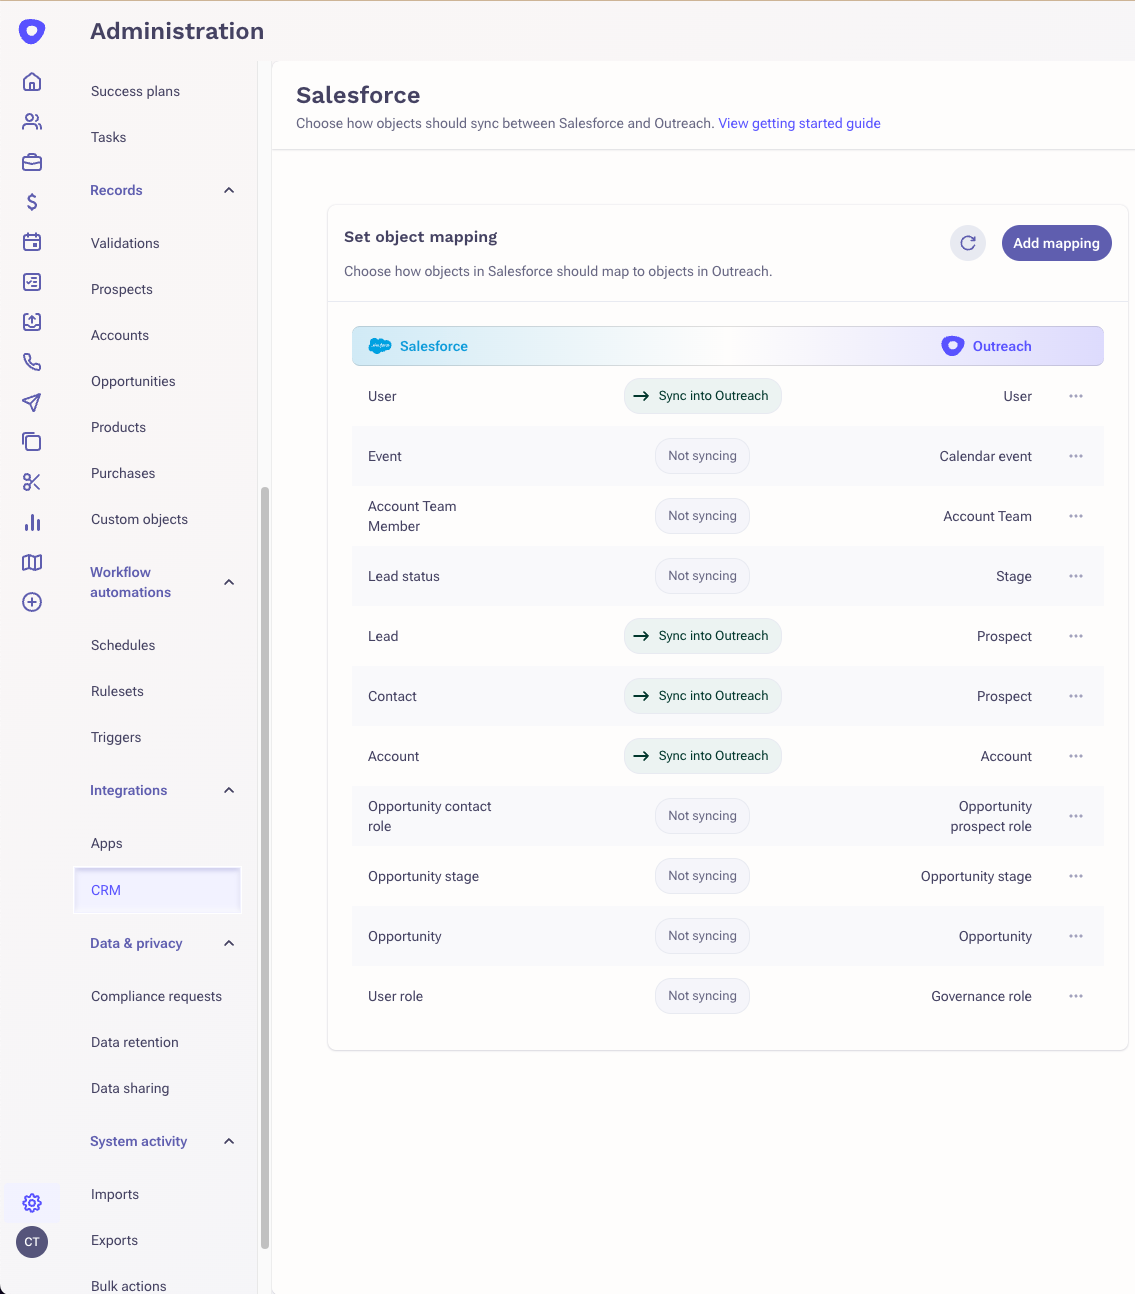Open the upload tray icon in the left rail
The height and width of the screenshot is (1294, 1135).
(32, 322)
